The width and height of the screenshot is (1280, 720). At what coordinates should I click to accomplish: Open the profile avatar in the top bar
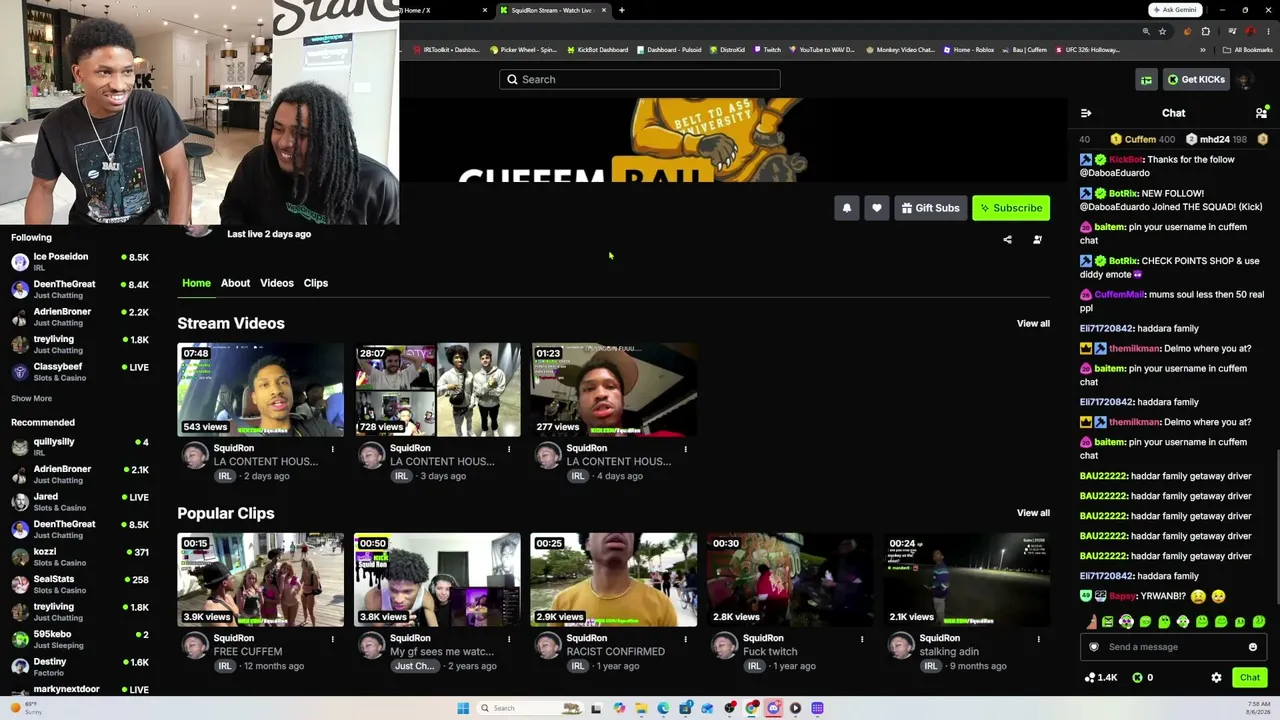pyautogui.click(x=1245, y=80)
